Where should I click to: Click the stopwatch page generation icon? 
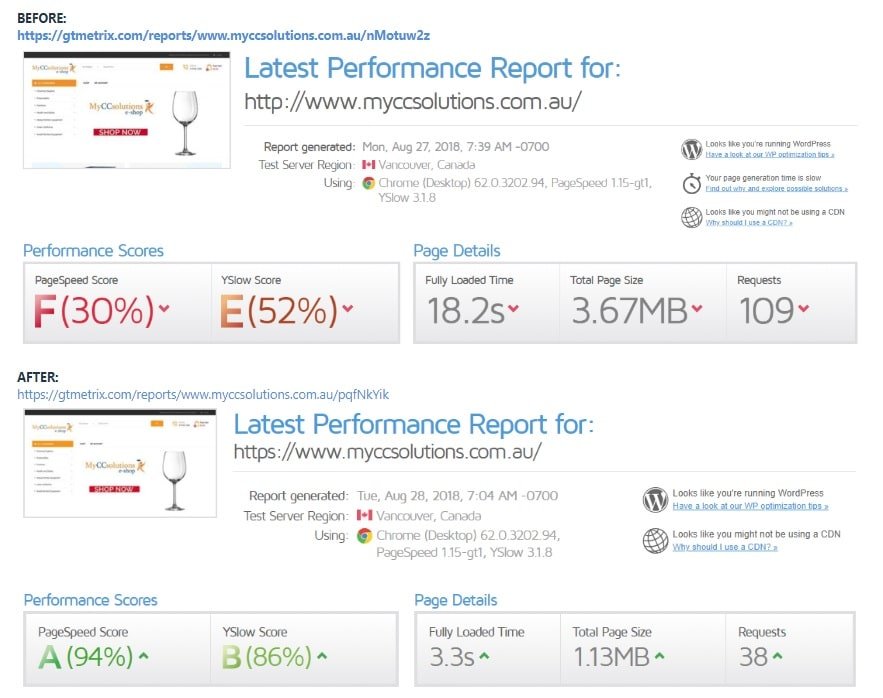click(x=692, y=183)
